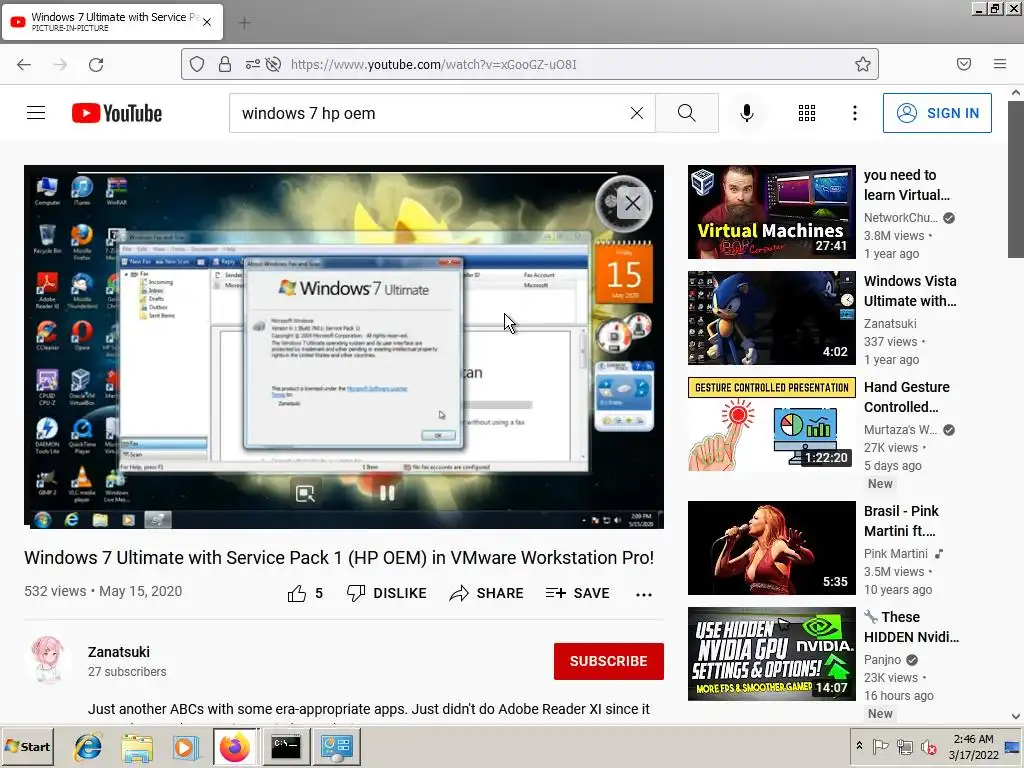This screenshot has width=1024, height=768.
Task: Open network tray icon
Action: click(x=904, y=746)
